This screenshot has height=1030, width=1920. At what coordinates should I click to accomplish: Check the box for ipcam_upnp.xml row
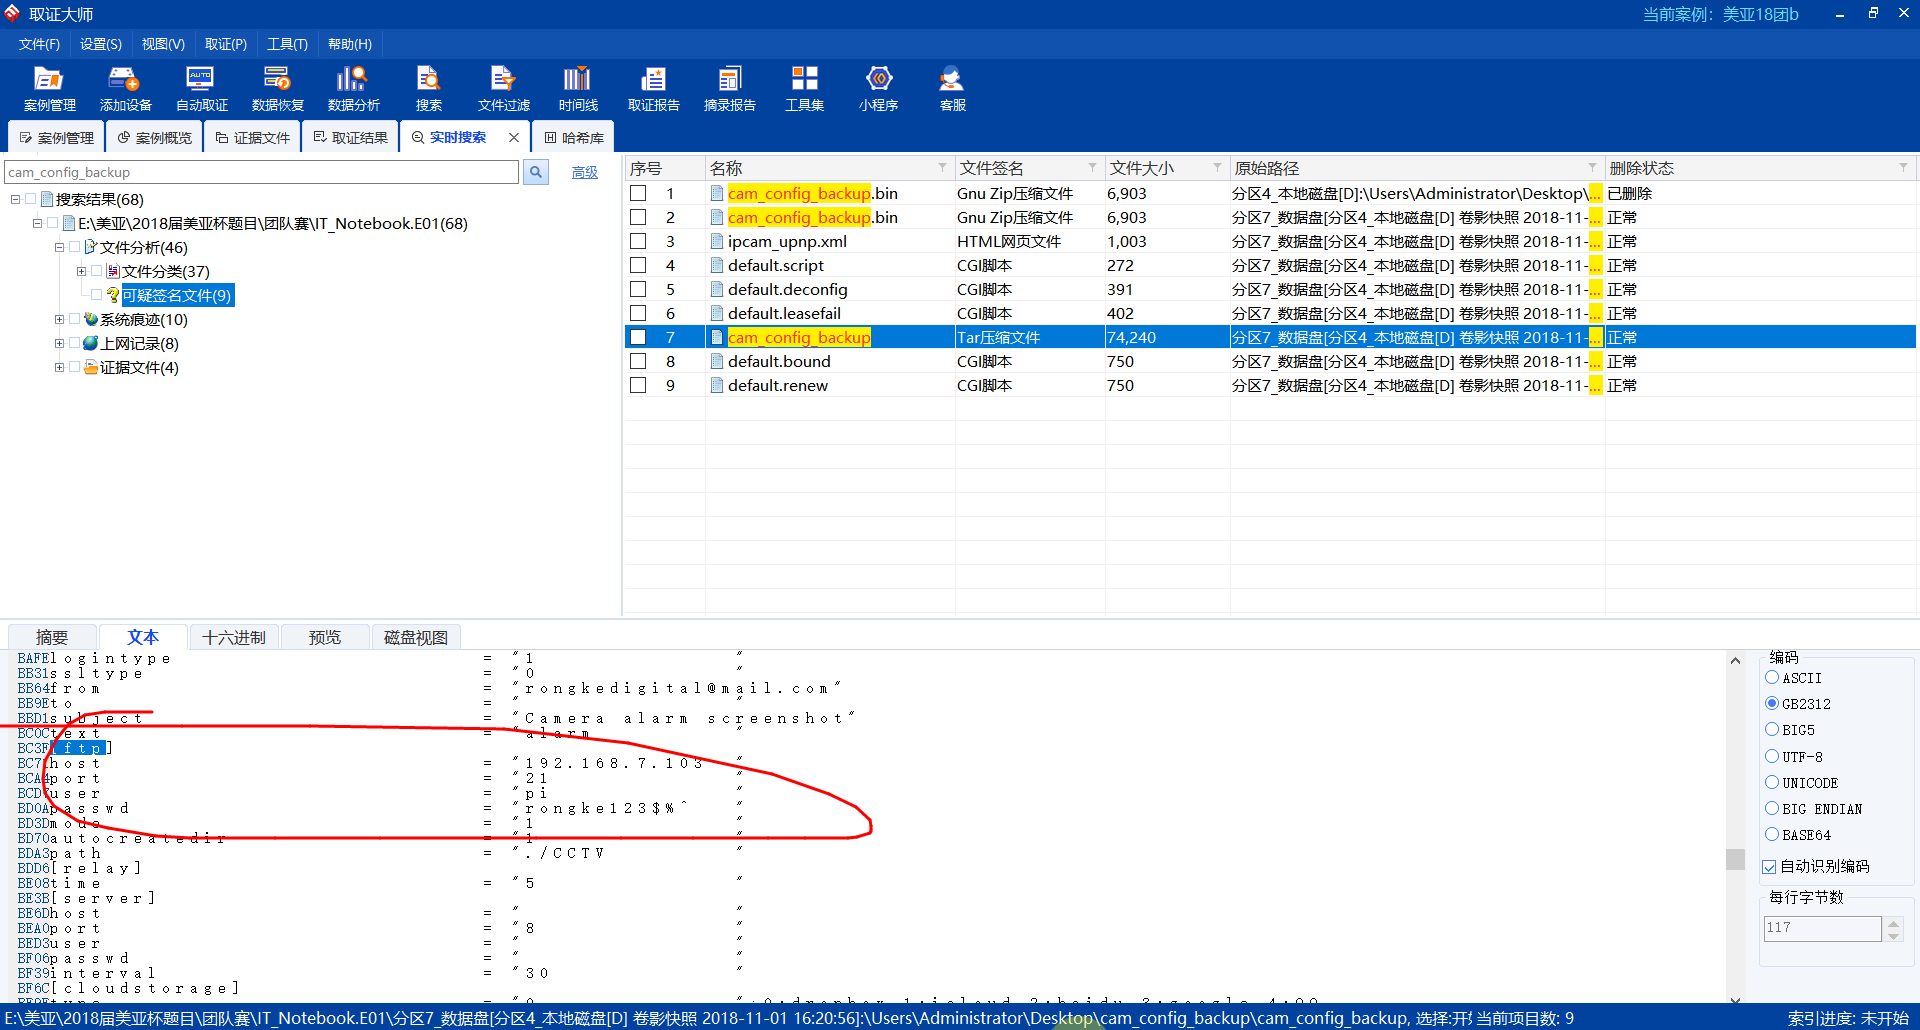point(638,241)
